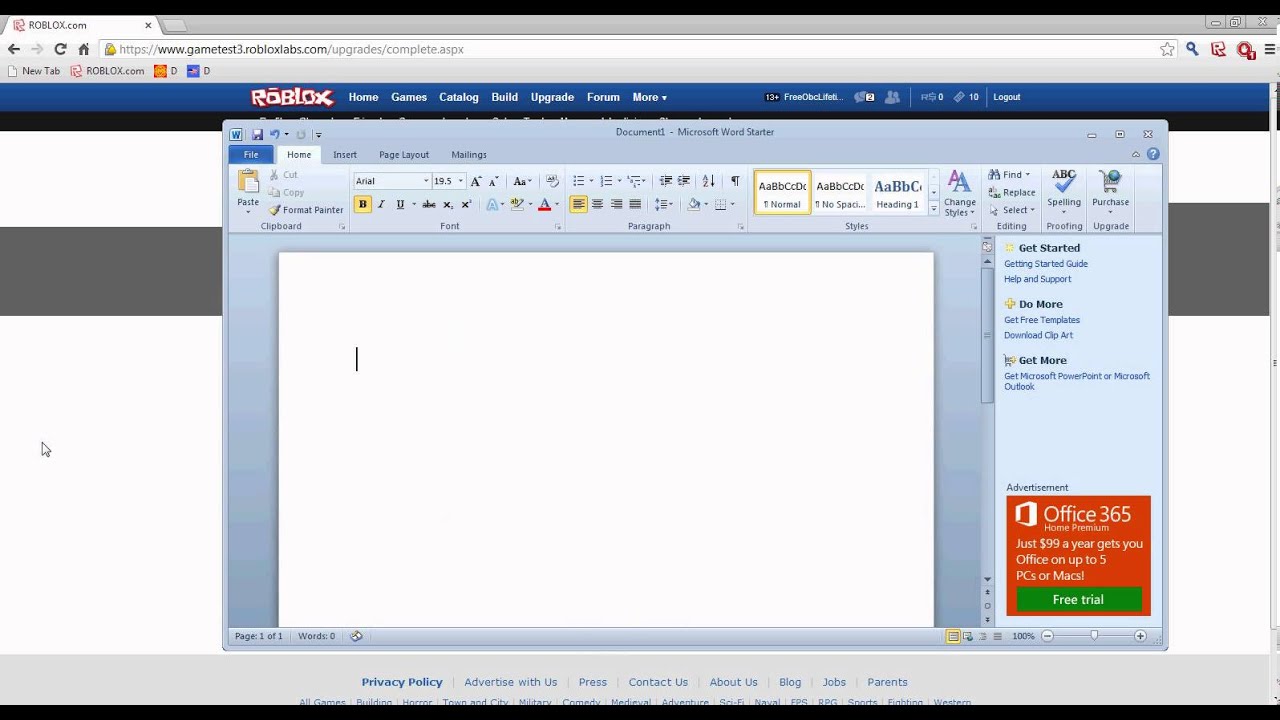Click the Chrome home icon

[84, 49]
